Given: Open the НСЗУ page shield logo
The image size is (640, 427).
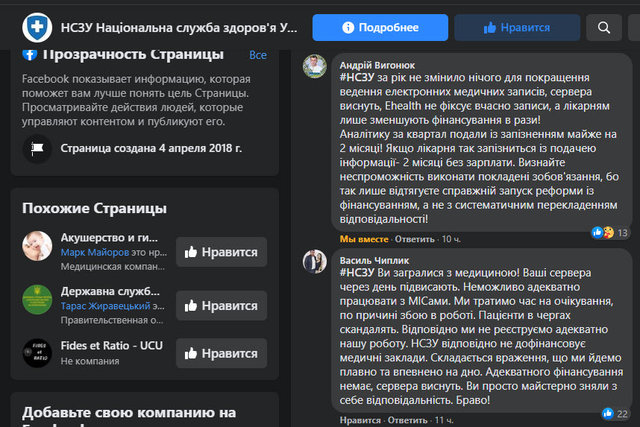Looking at the screenshot, I should pyautogui.click(x=37, y=27).
